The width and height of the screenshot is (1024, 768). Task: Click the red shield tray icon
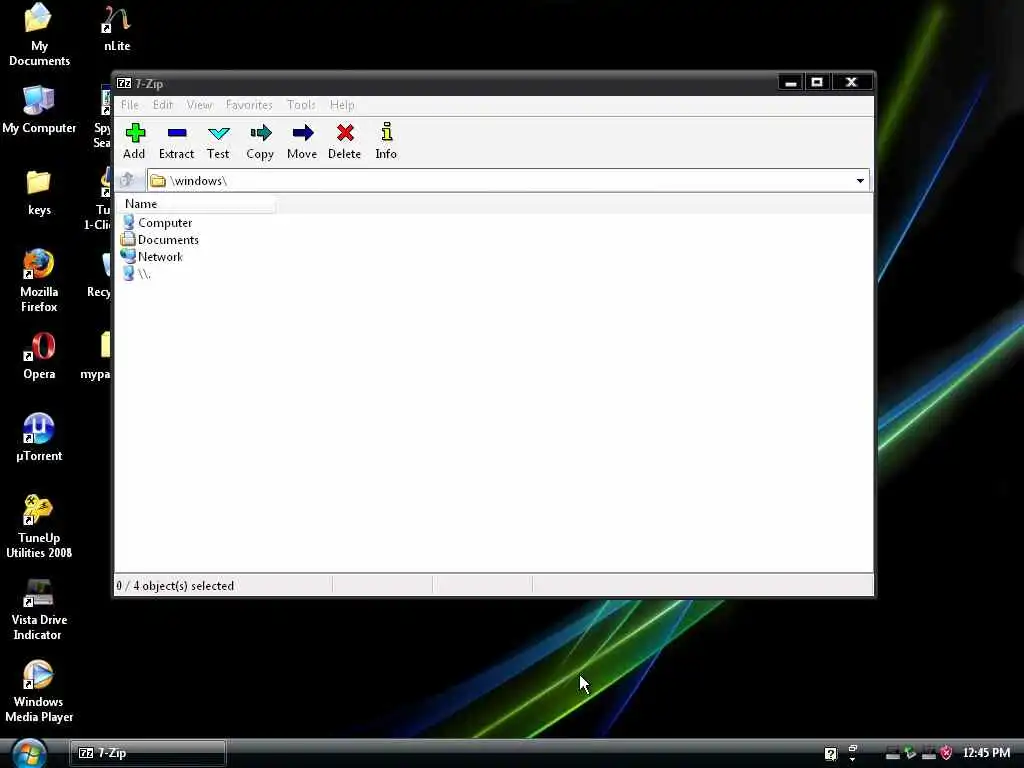tap(946, 754)
